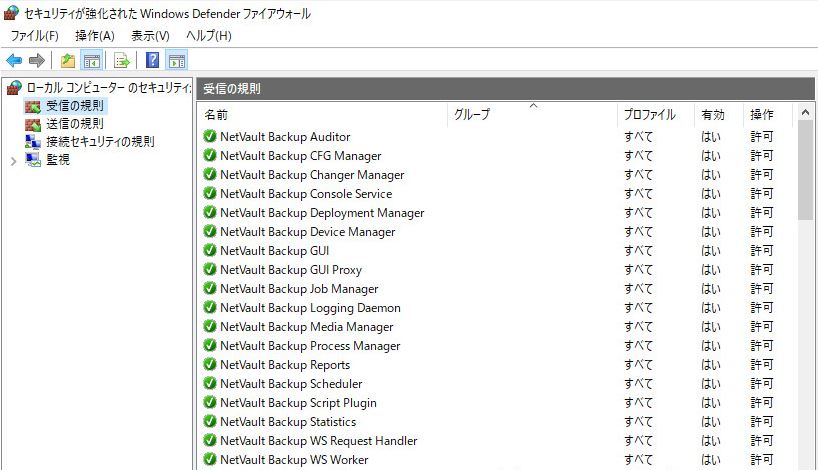
Task: Click green check icon for NetVault Backup Auditor
Action: coord(210,137)
